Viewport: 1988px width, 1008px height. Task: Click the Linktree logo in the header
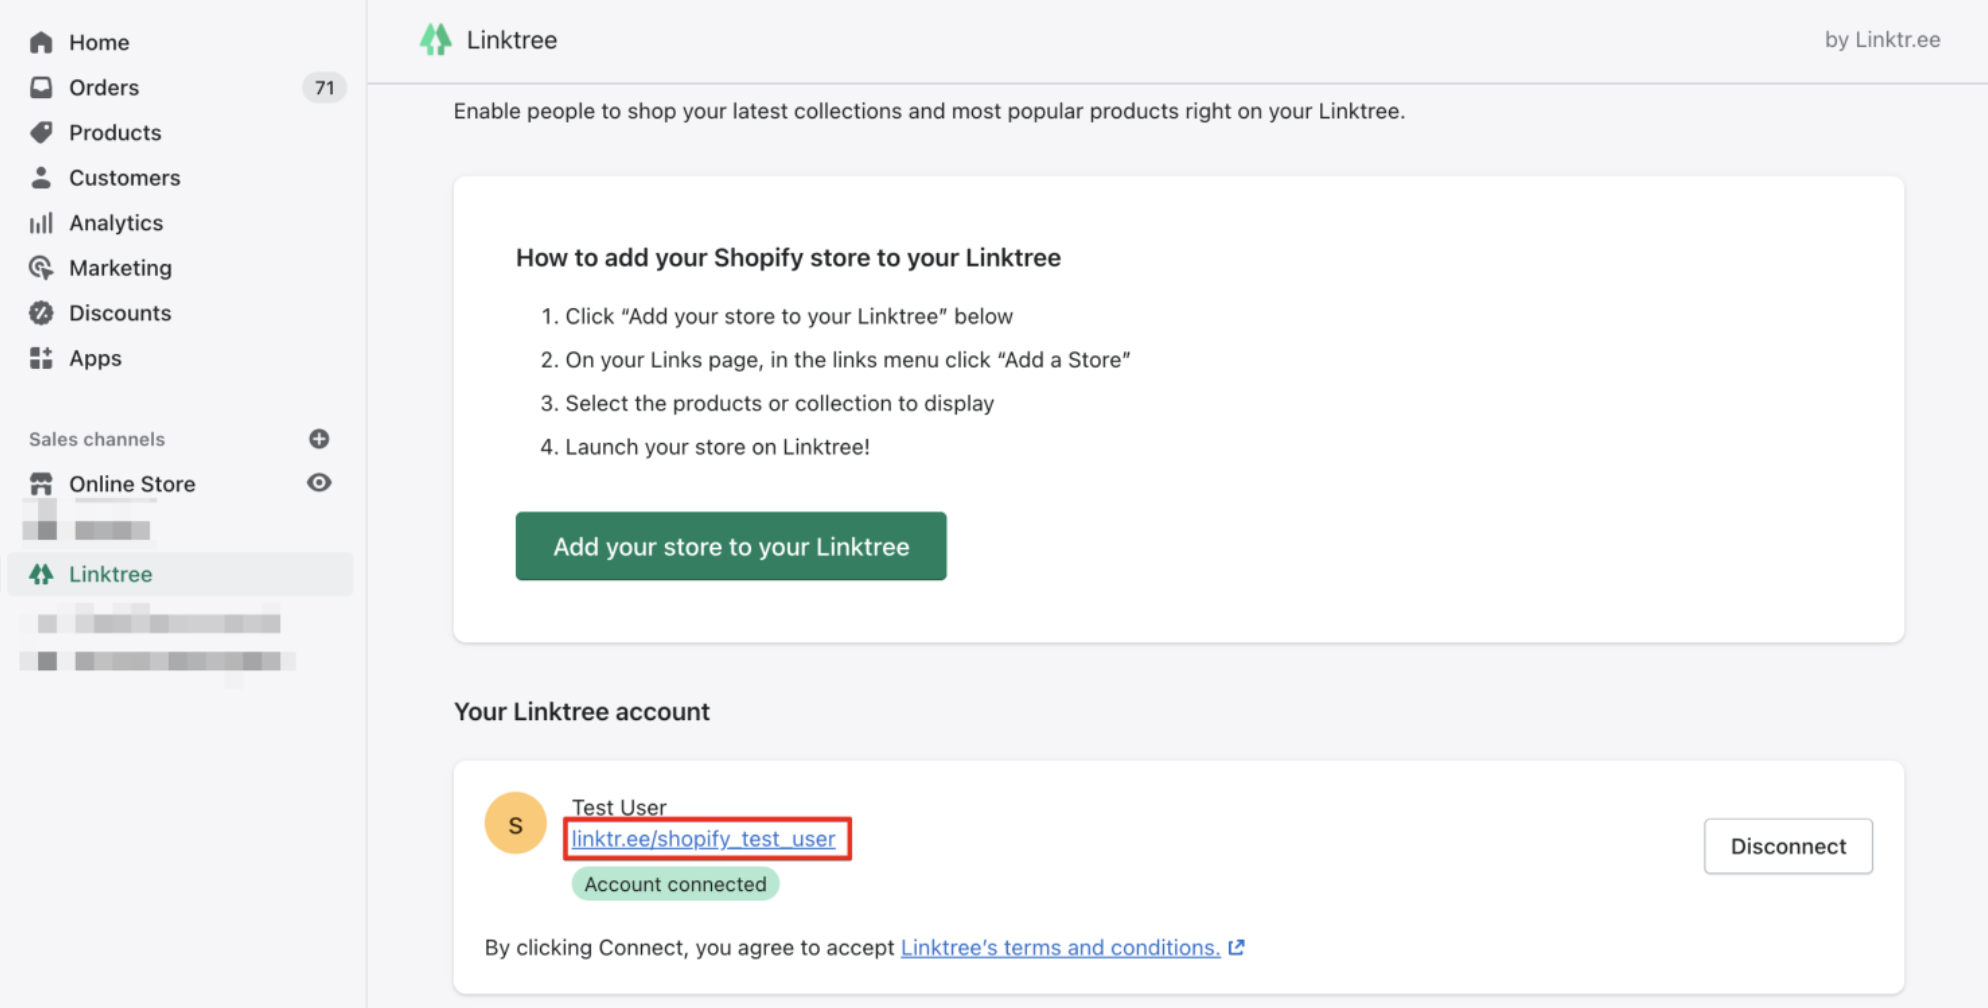click(x=436, y=39)
